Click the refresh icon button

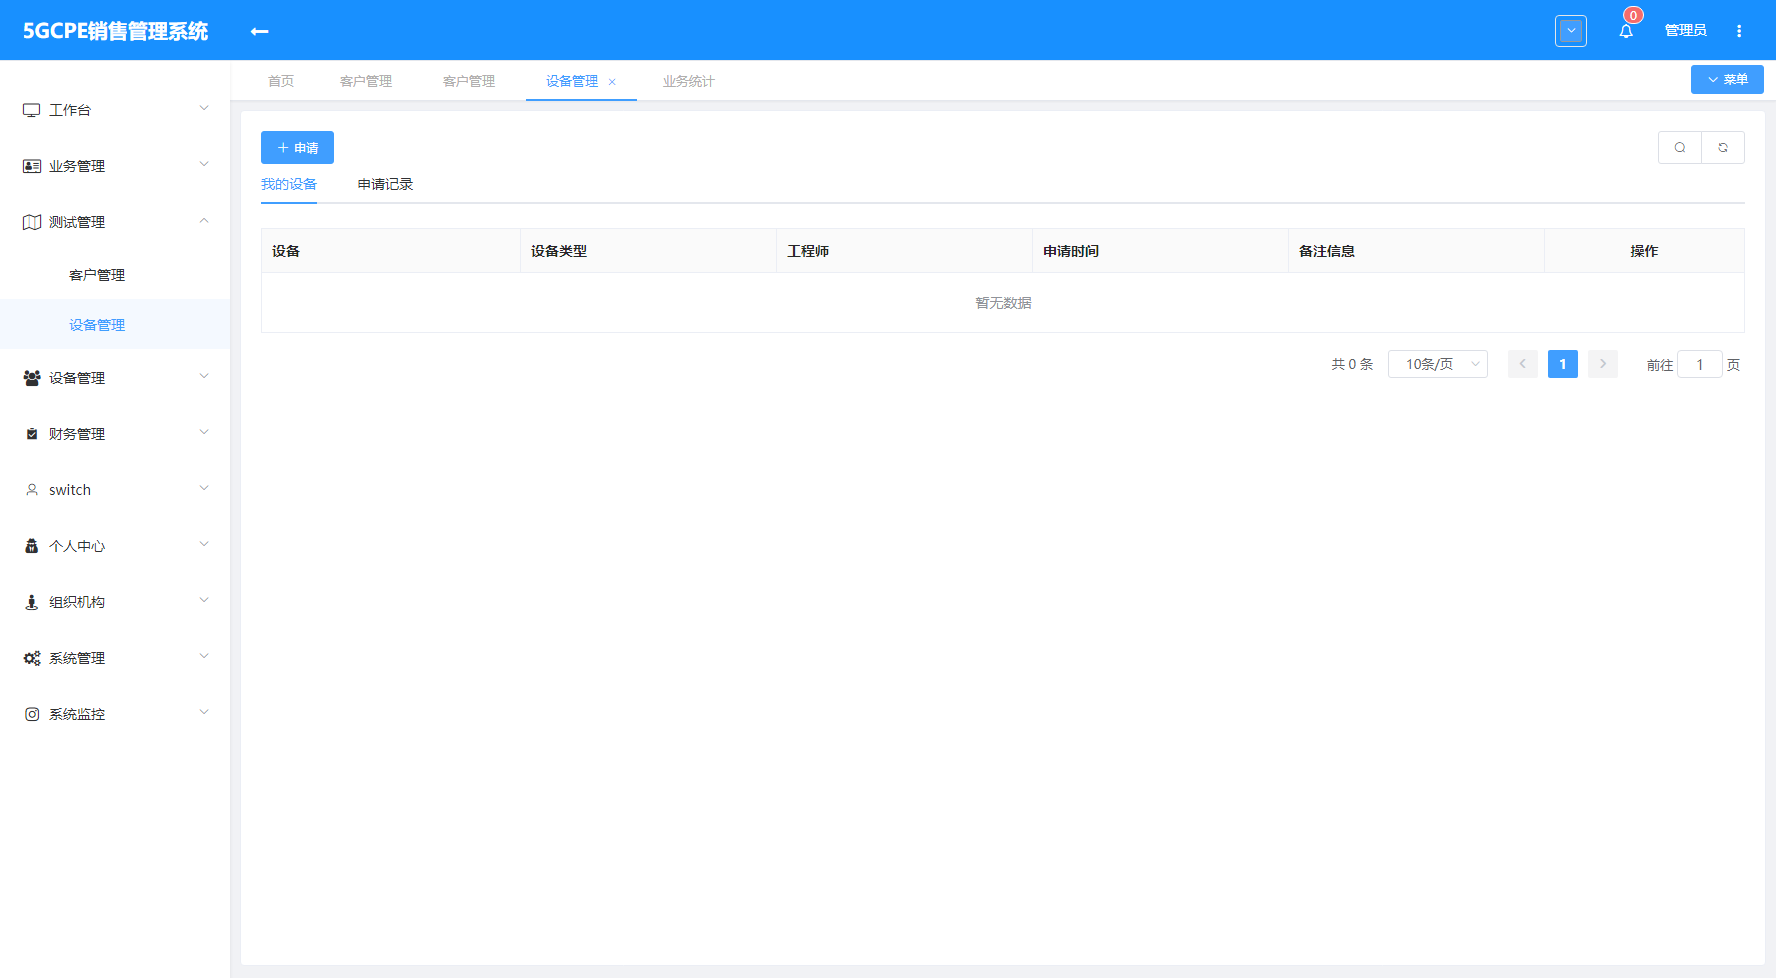[x=1723, y=147]
